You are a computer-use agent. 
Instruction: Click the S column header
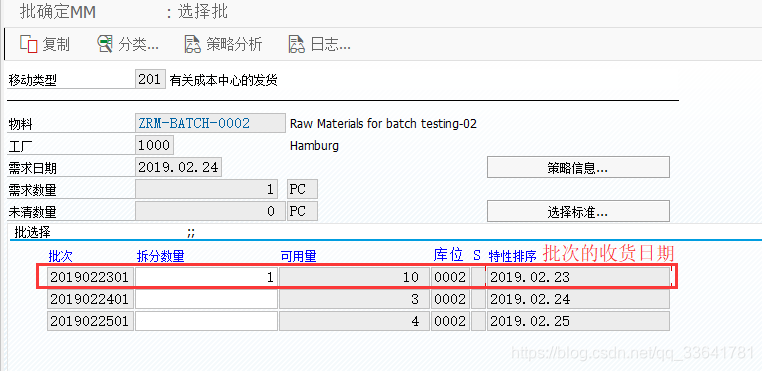[477, 255]
